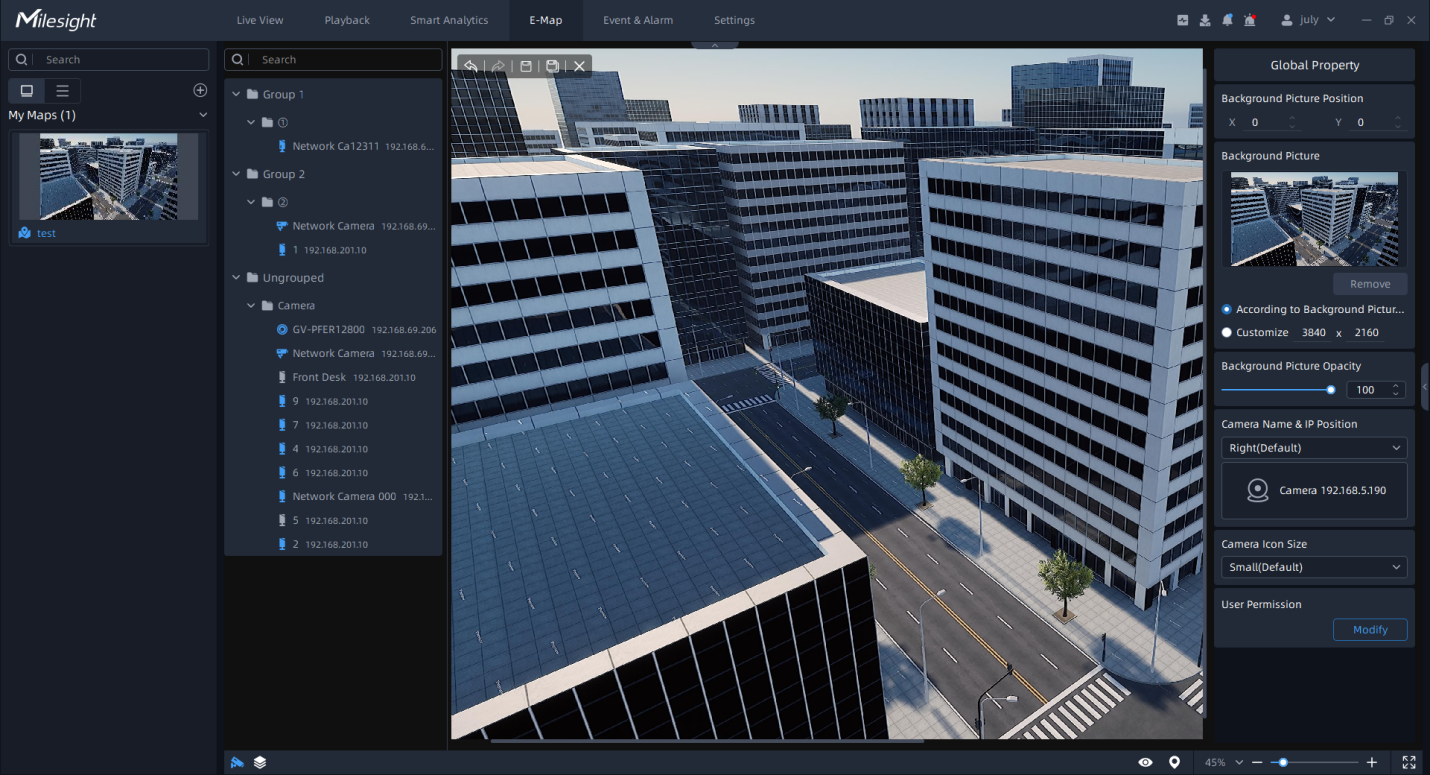Click Remove under Background Picture
Viewport: 1430px width, 775px height.
pos(1369,284)
